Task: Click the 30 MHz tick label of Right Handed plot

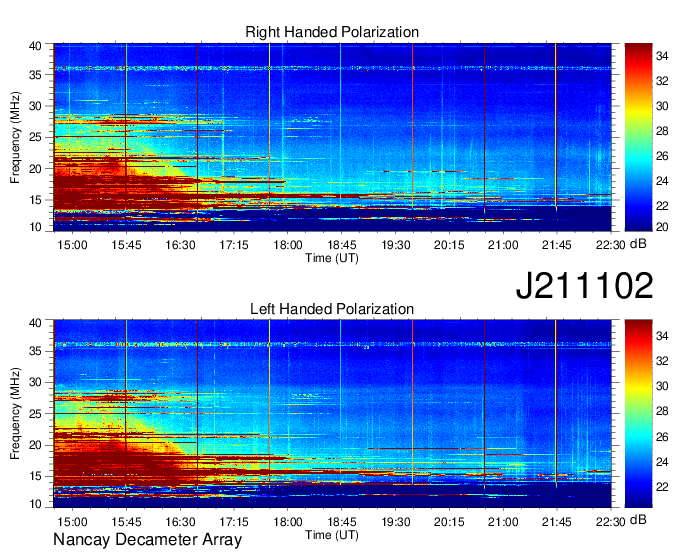Action: 35,106
